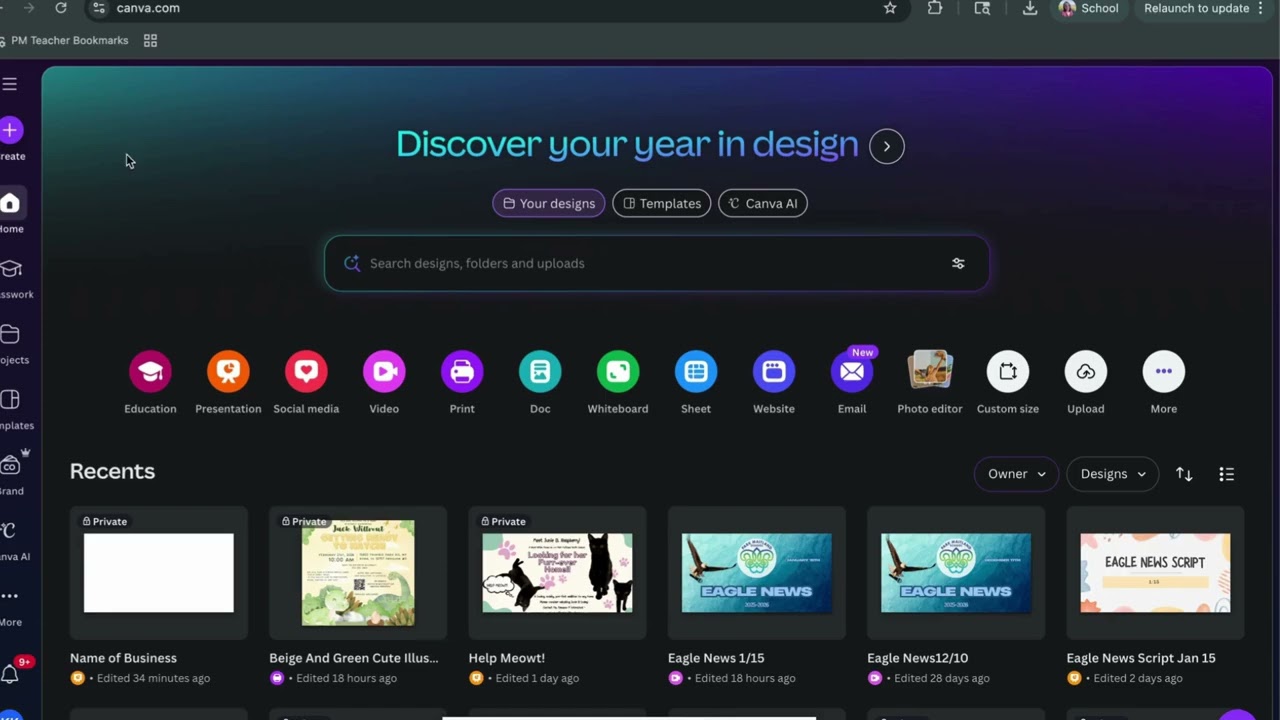Open Discover your year arrow button
The height and width of the screenshot is (720, 1280).
[x=887, y=146]
